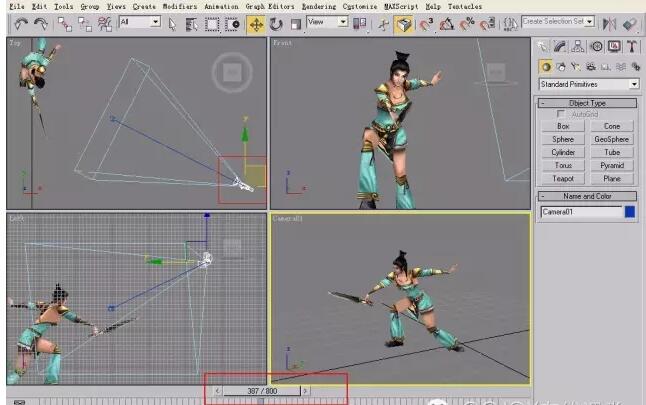
Task: Open the Standard Primitives category dropdown
Action: pyautogui.click(x=634, y=84)
